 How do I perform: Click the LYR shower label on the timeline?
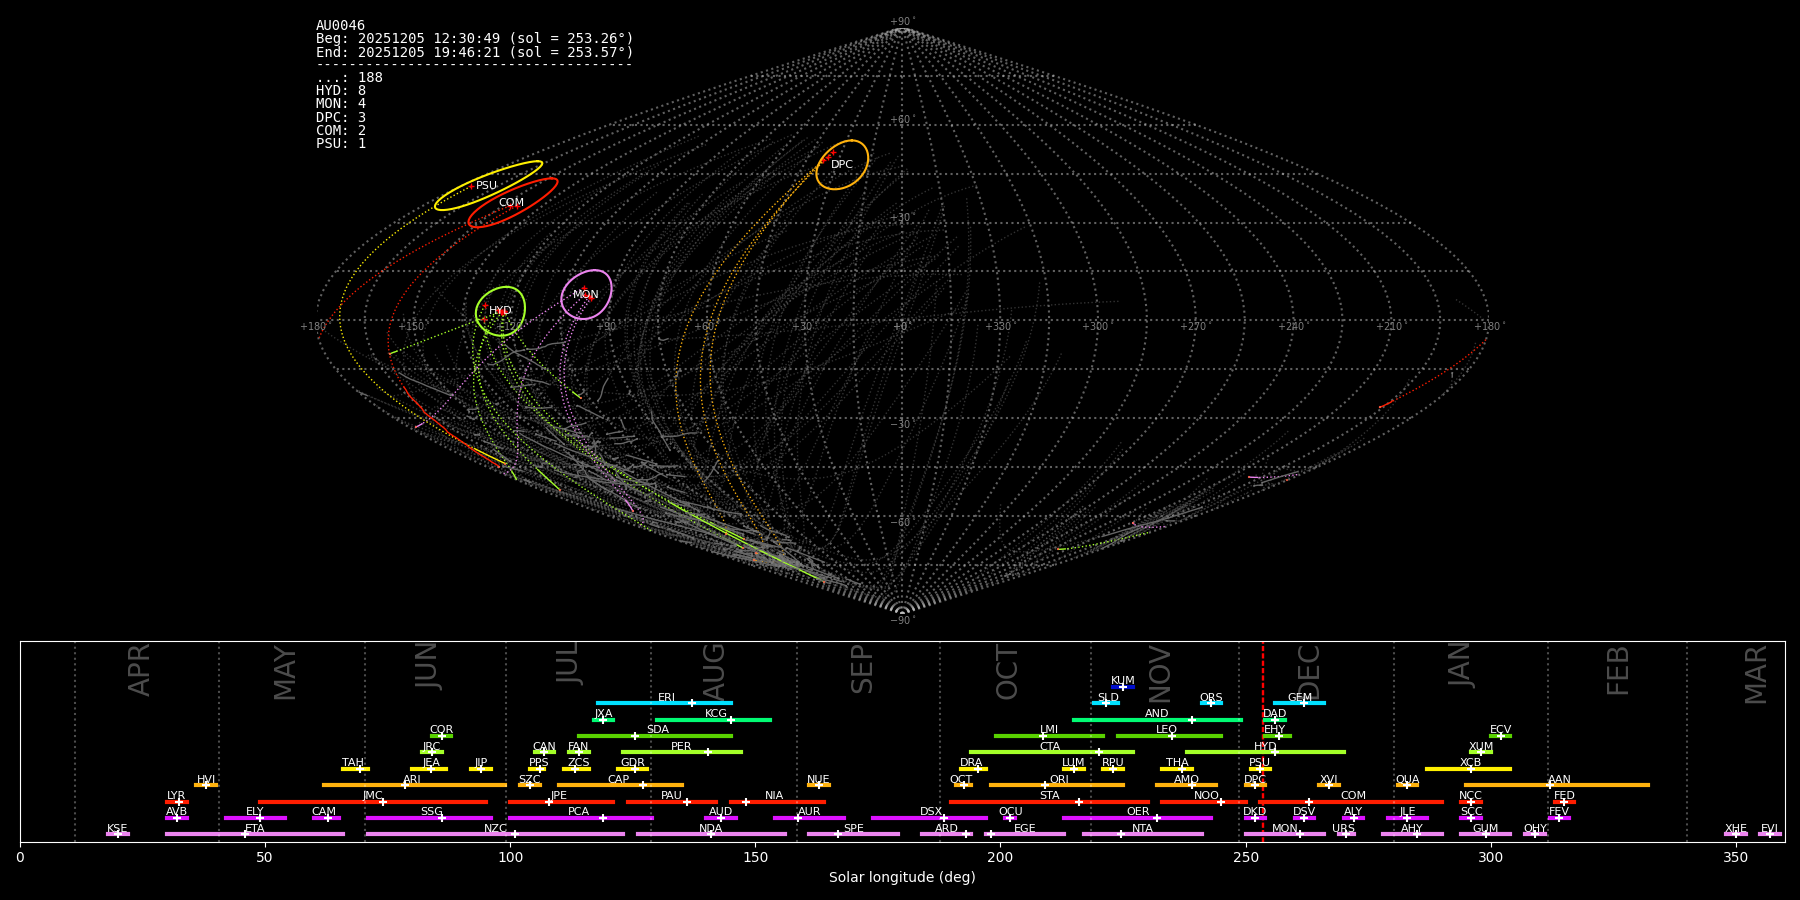(176, 796)
